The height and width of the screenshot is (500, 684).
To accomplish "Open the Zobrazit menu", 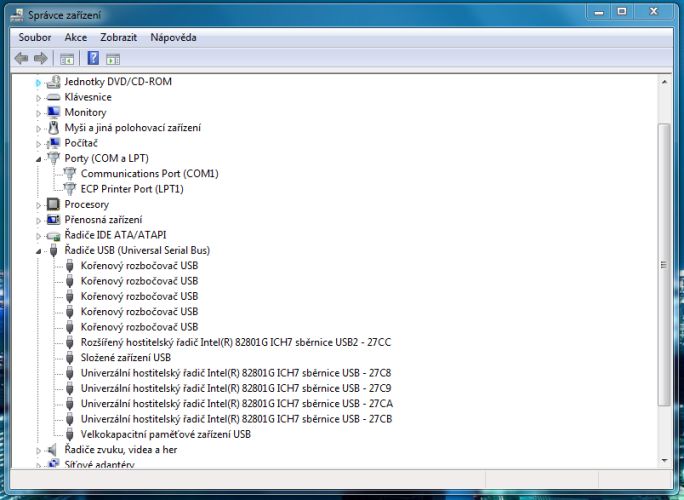I will tap(119, 38).
